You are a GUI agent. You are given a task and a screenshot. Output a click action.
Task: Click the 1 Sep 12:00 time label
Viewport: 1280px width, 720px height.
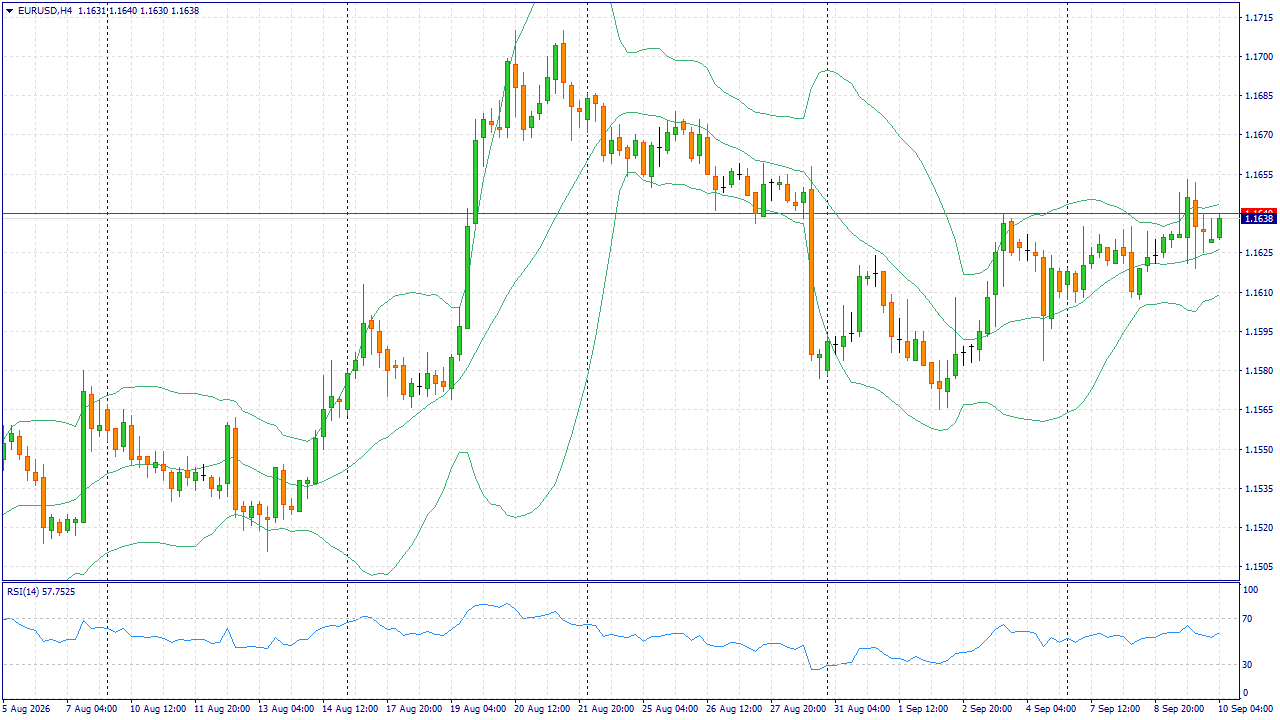[x=924, y=708]
